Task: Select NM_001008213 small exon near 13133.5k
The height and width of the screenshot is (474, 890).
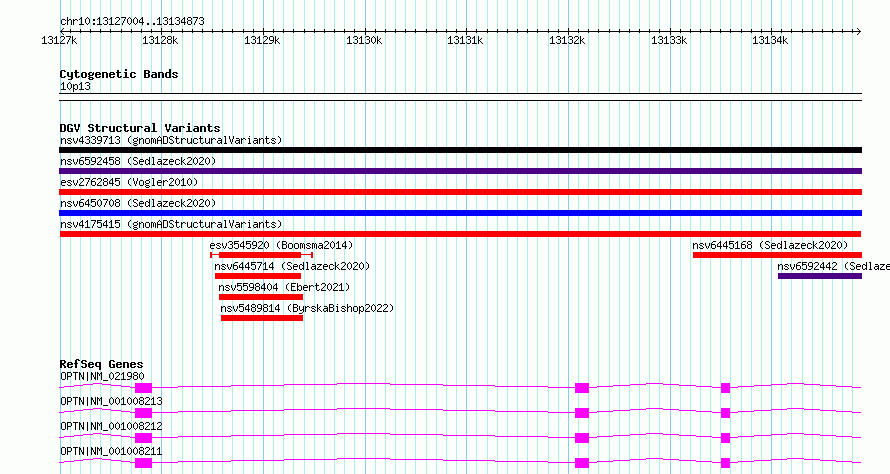Action: point(725,413)
